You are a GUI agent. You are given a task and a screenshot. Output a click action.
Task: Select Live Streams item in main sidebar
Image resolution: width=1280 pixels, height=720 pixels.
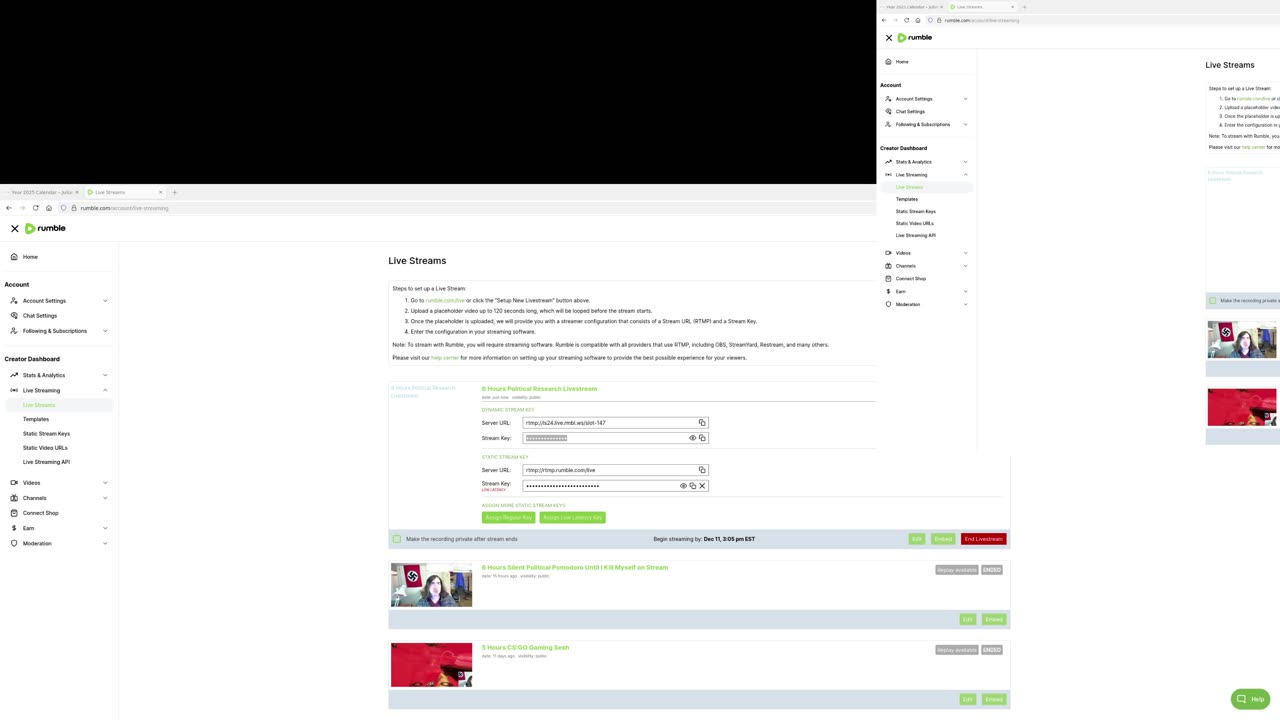(x=39, y=405)
